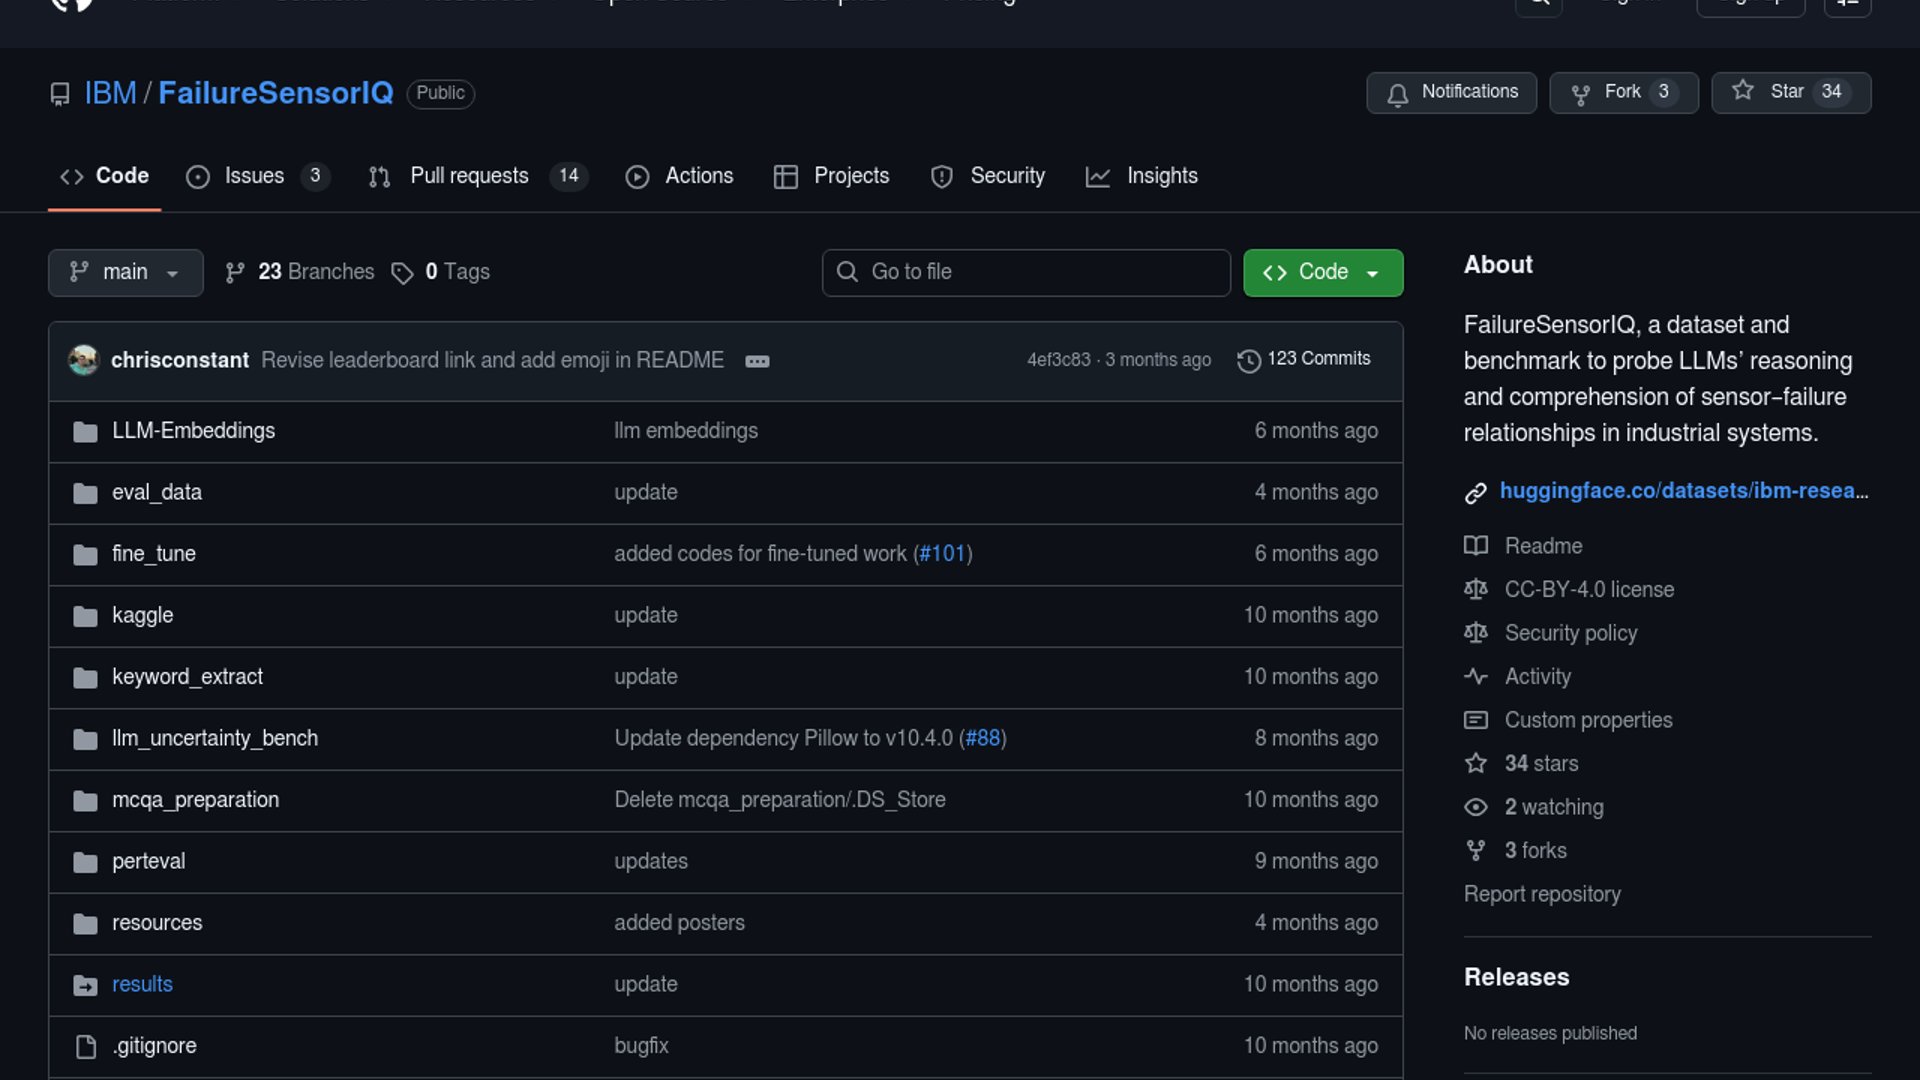View the 2 watching eye link
Image resolution: width=1920 pixels, height=1080 pixels.
point(1553,807)
